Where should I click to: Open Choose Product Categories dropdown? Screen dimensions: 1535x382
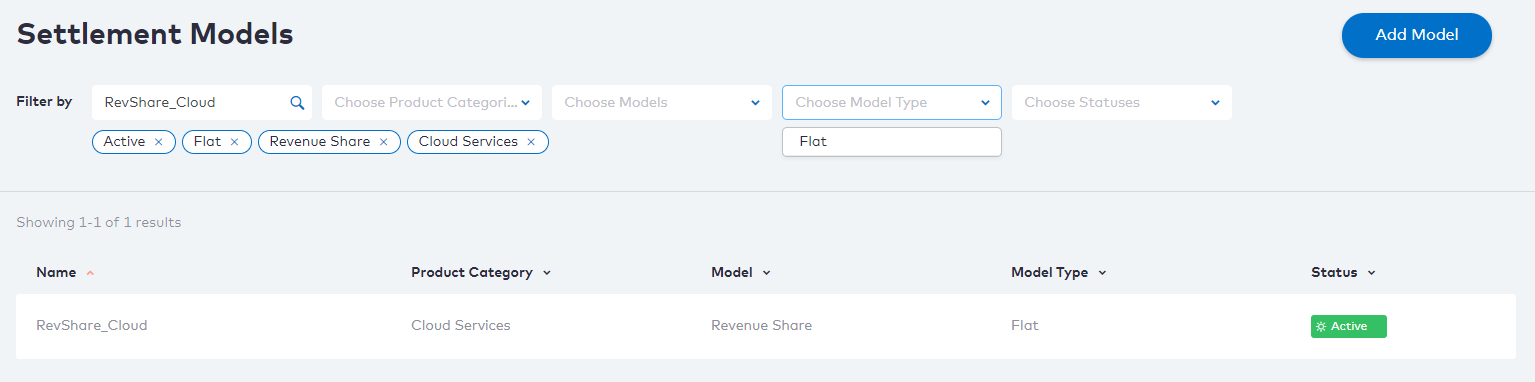coord(432,102)
